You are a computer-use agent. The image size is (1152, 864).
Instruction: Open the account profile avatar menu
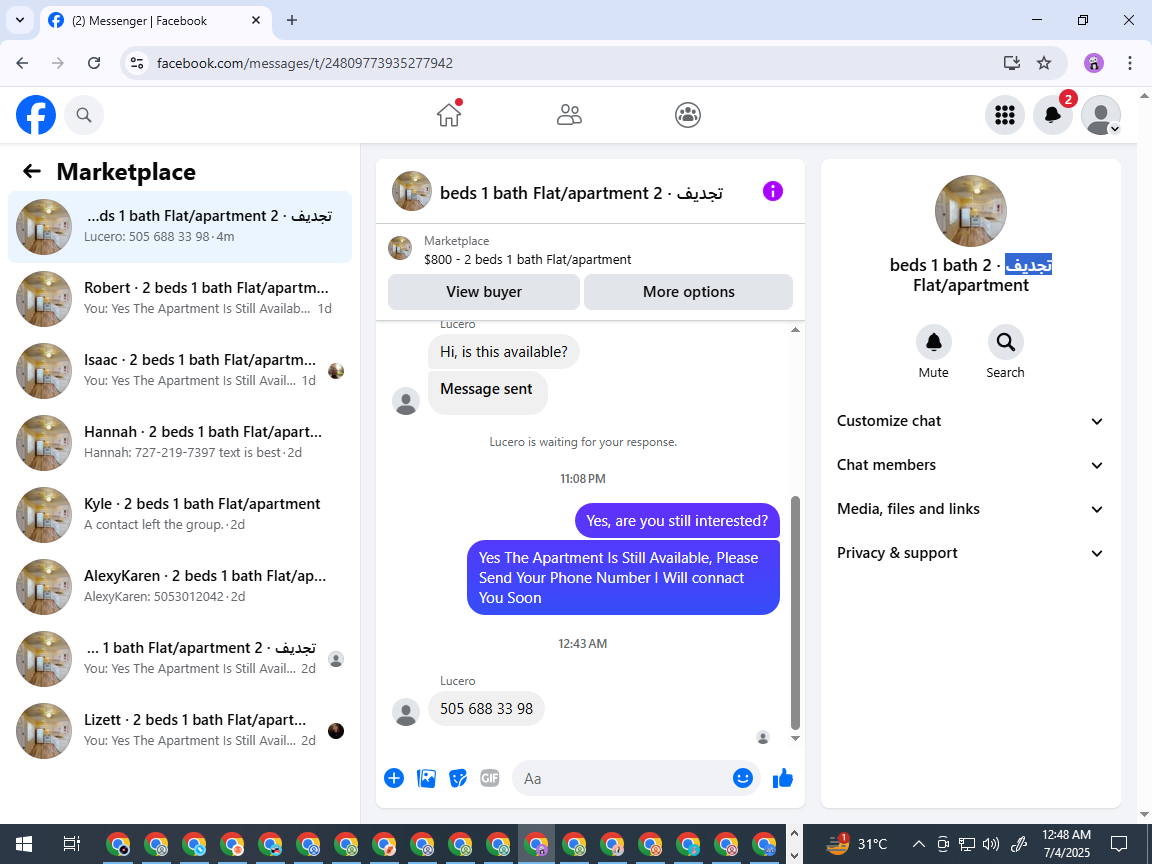1101,115
